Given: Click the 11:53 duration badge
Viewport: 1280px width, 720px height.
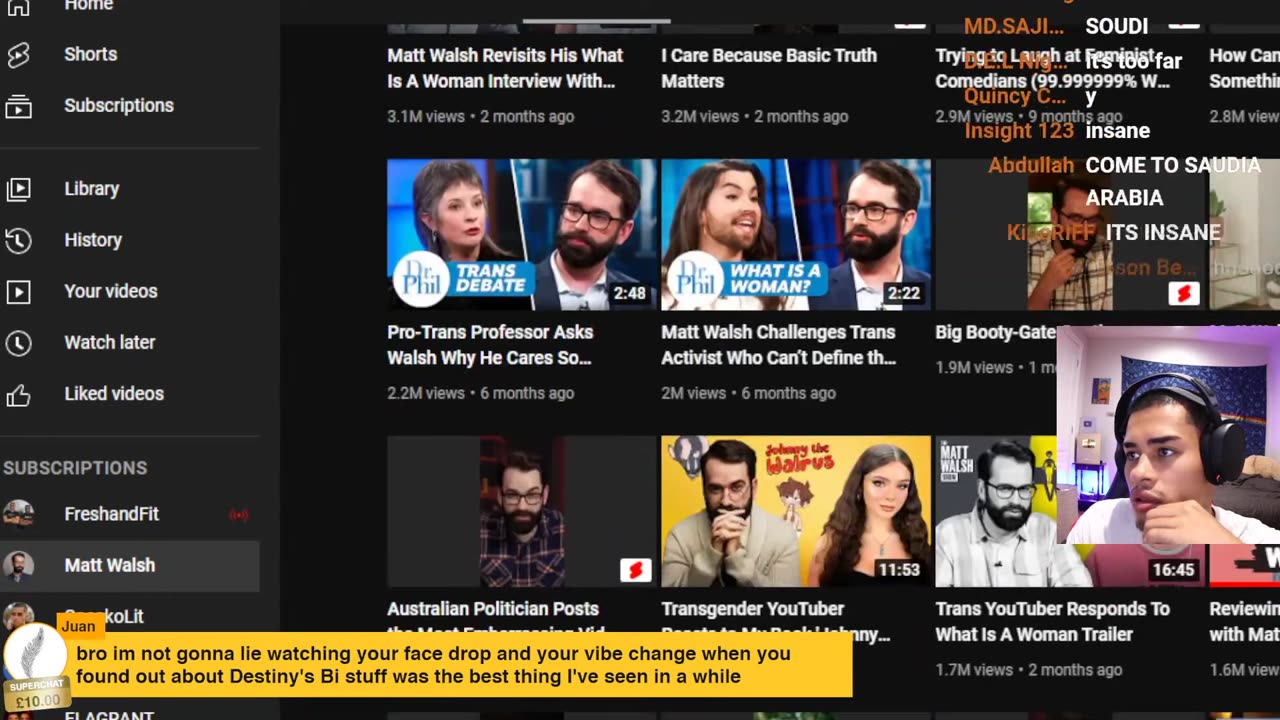Looking at the screenshot, I should click(x=899, y=570).
